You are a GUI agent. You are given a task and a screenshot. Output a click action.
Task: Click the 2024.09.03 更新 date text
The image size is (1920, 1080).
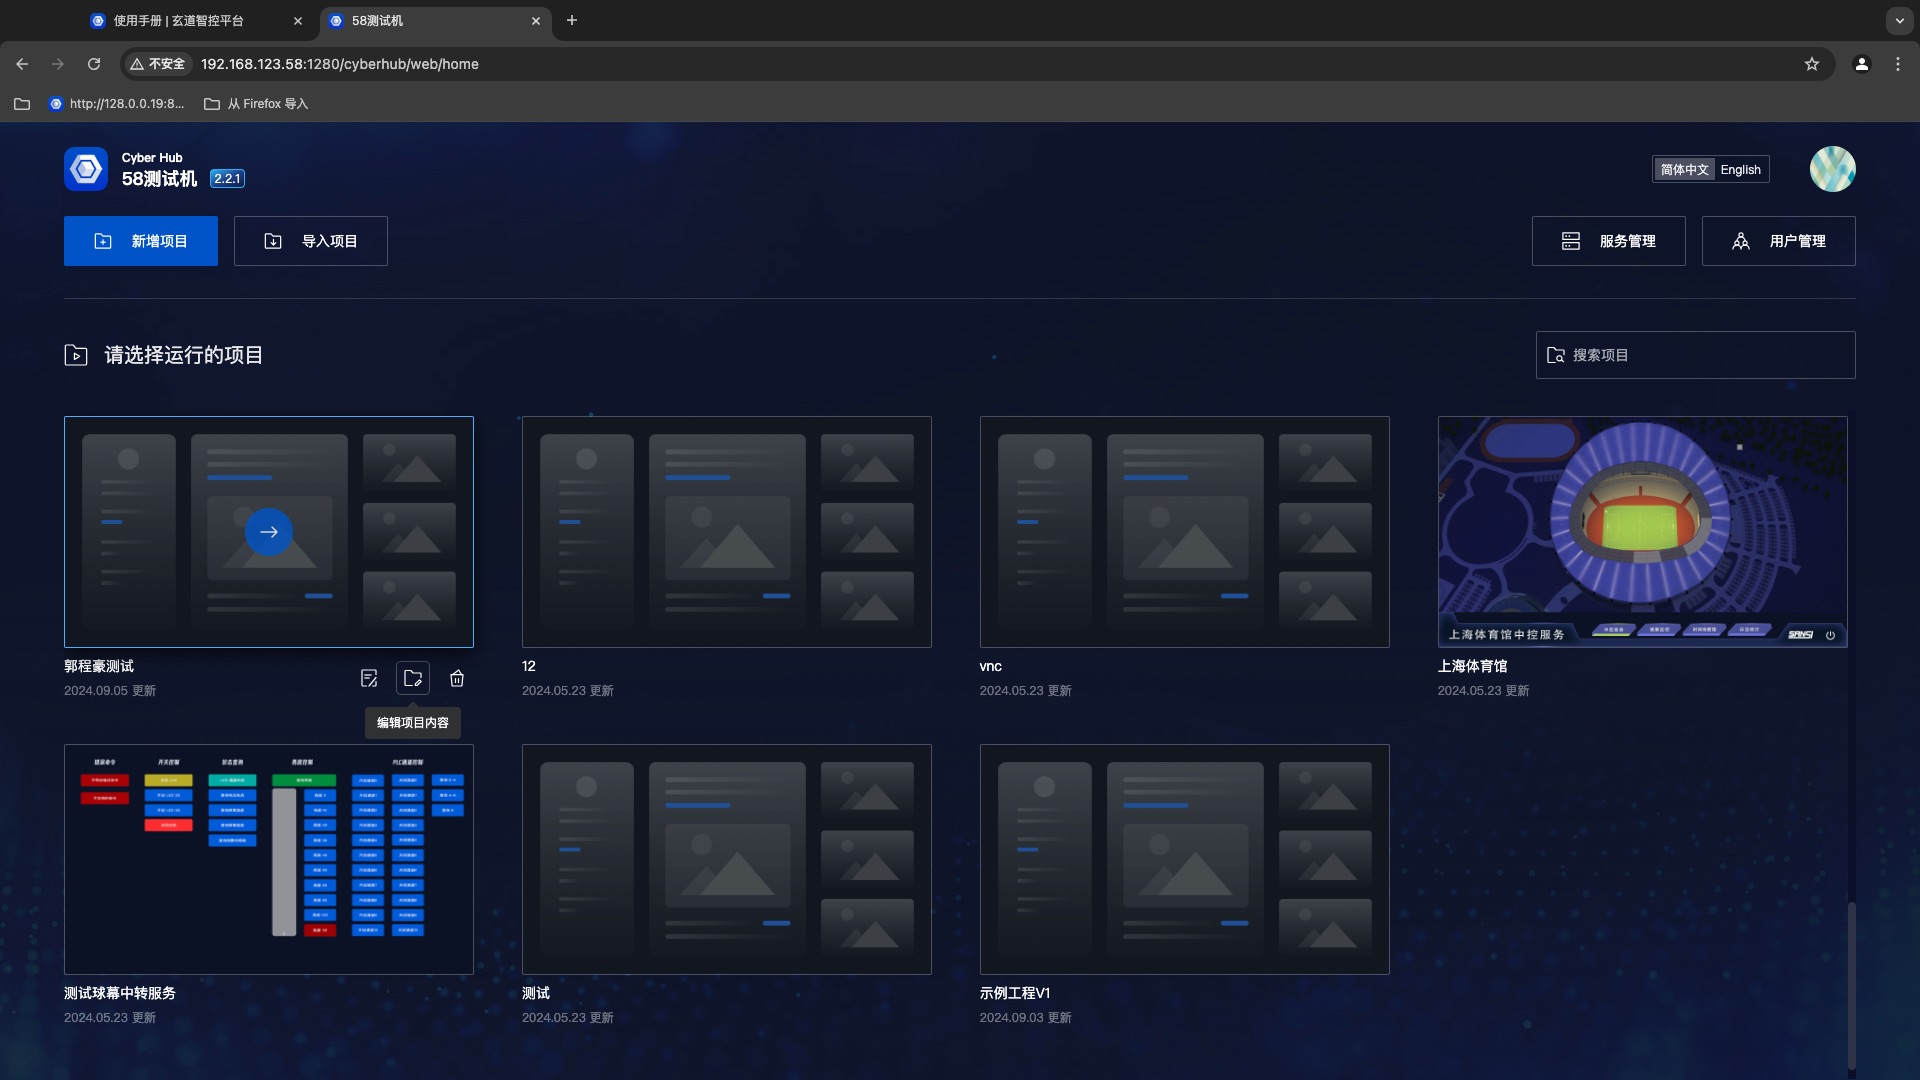click(1026, 1018)
